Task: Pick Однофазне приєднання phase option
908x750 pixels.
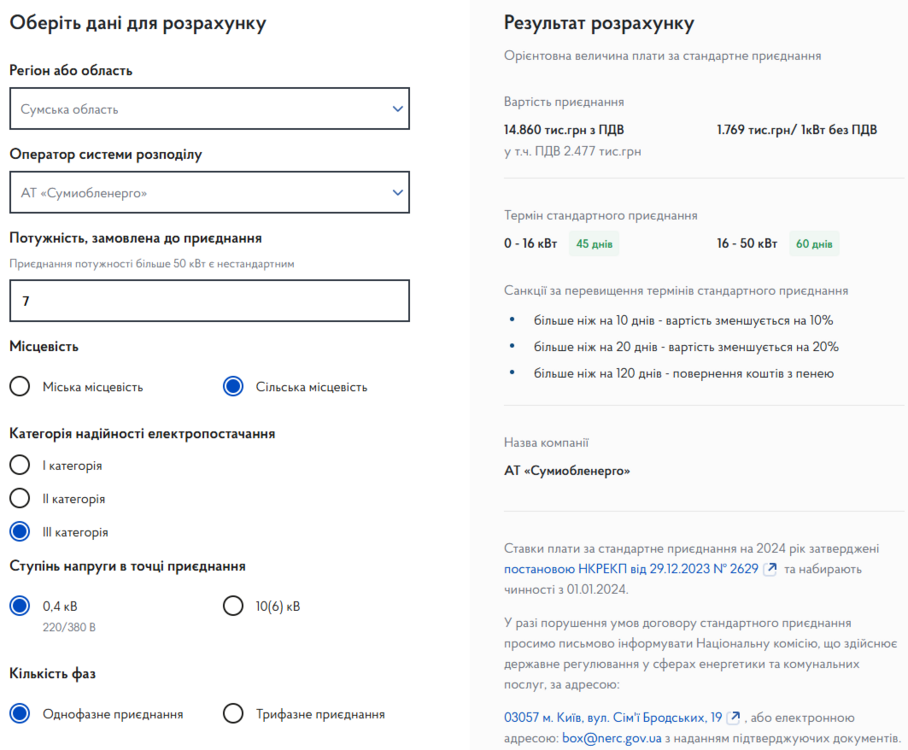Action: (21, 714)
